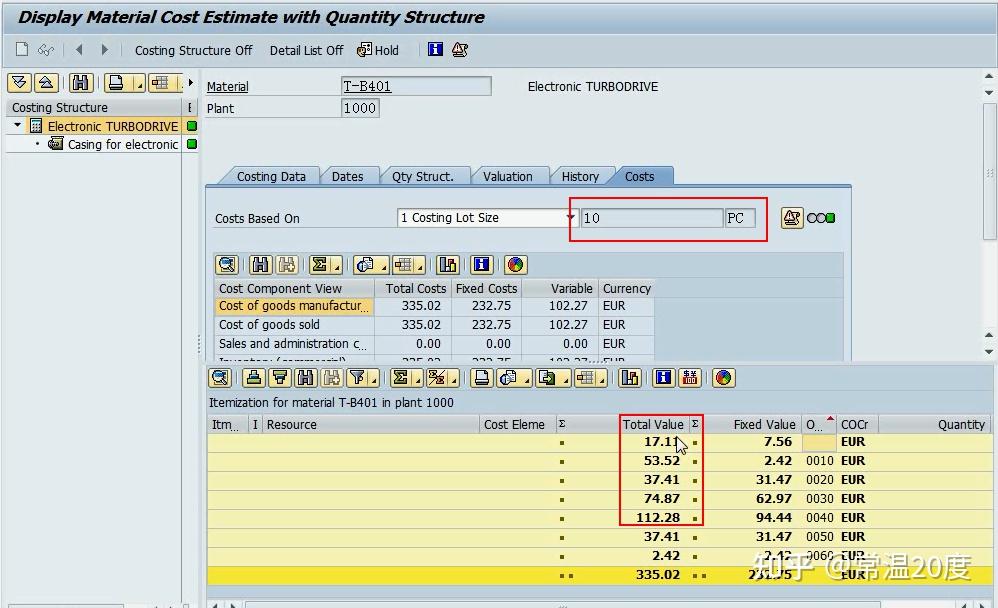998x608 pixels.
Task: Toggle the Detail List Off button
Action: pyautogui.click(x=306, y=50)
